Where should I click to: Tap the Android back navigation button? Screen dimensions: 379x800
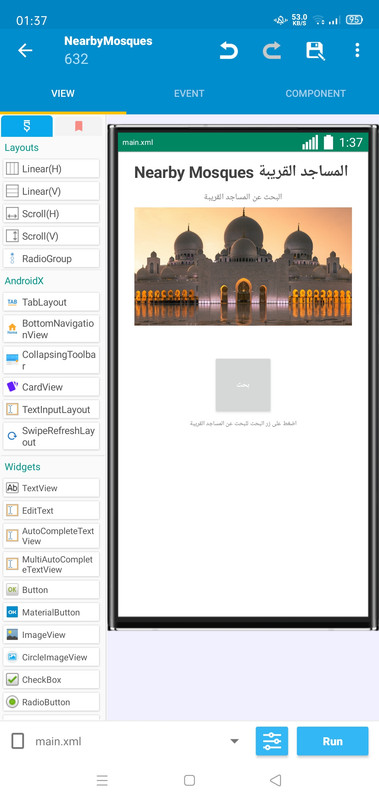275,780
